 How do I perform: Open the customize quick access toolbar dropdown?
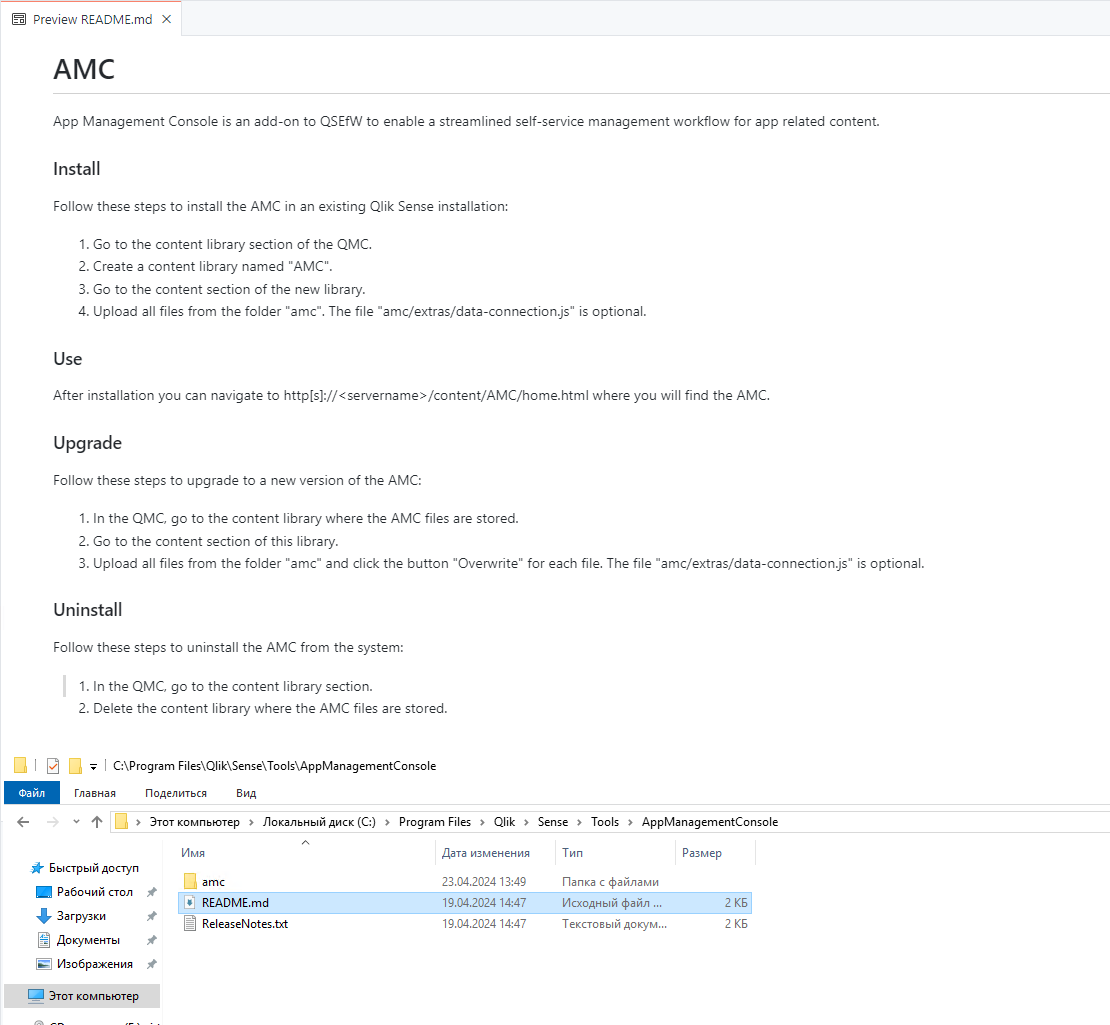[x=93, y=765]
